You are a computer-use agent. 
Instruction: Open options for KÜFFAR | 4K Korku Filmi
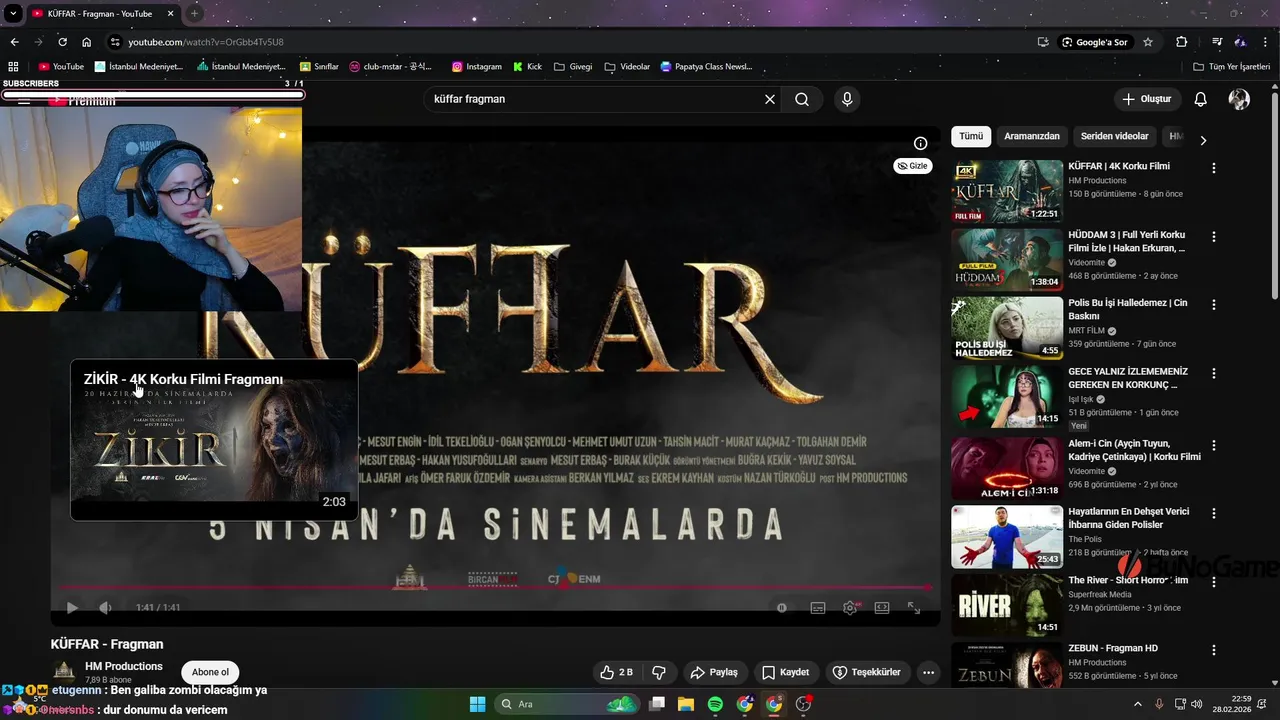click(x=1214, y=168)
